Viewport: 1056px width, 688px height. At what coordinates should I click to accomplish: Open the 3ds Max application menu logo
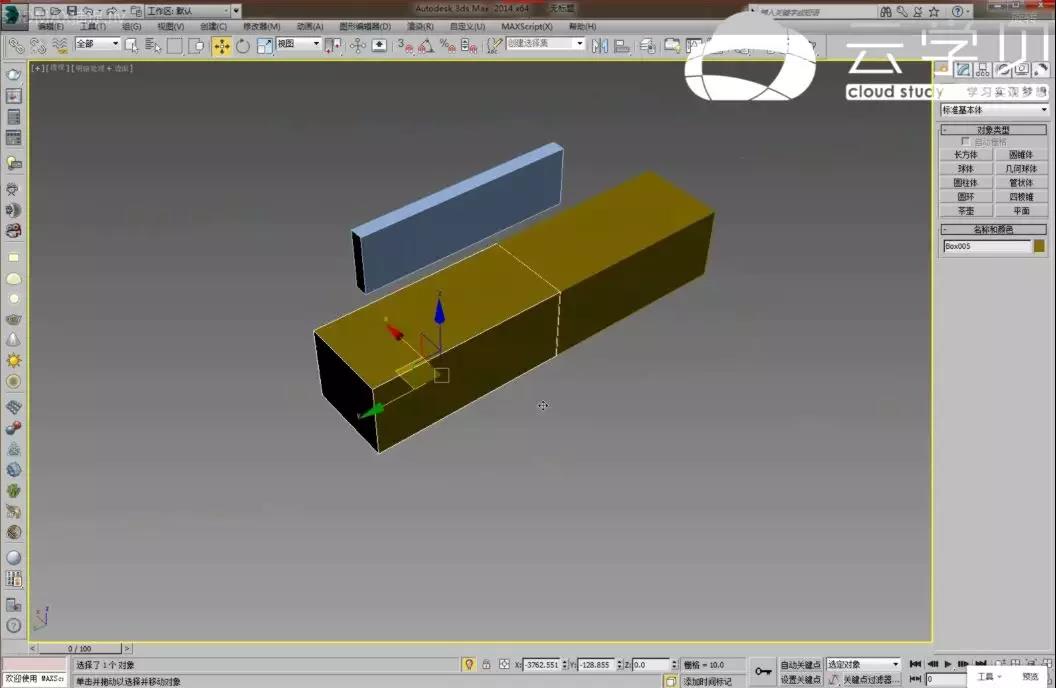point(13,15)
